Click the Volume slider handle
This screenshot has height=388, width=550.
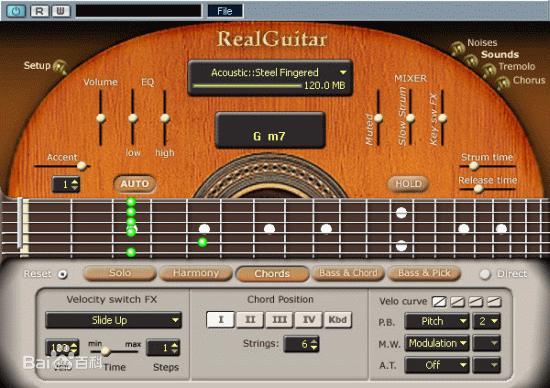pyautogui.click(x=101, y=118)
